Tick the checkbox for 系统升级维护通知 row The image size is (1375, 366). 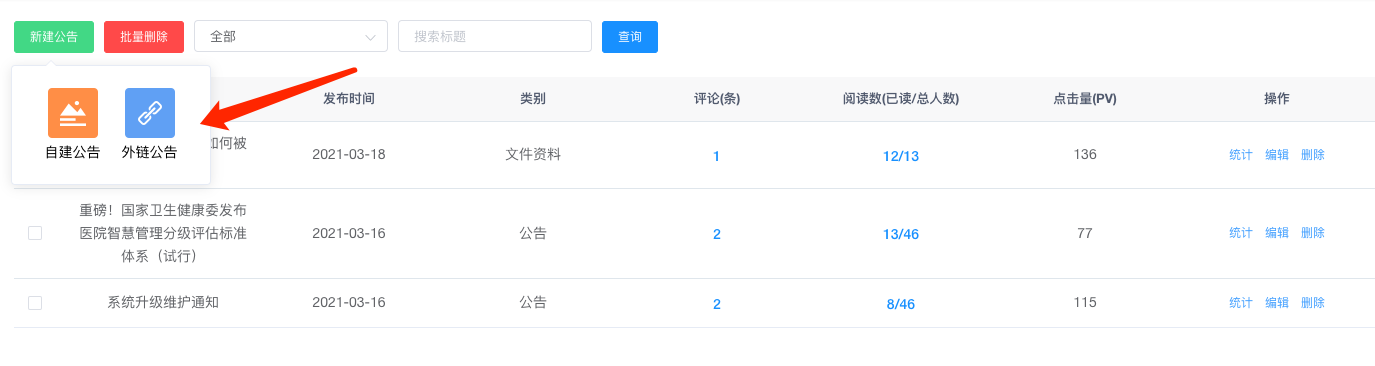[x=35, y=303]
